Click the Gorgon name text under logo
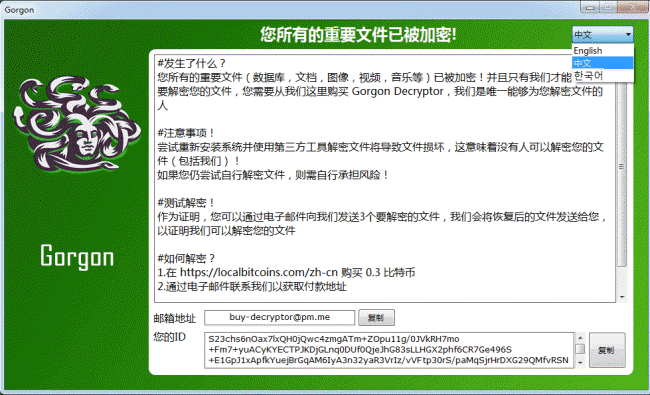This screenshot has width=650, height=395. click(77, 257)
